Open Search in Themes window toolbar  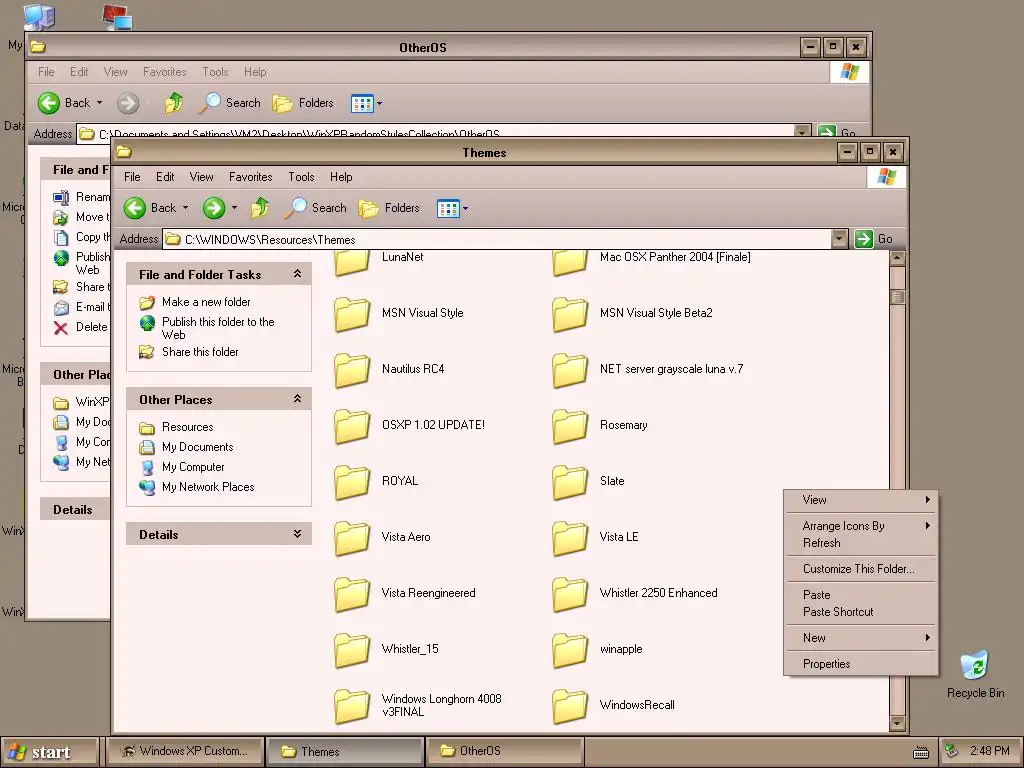tap(316, 208)
